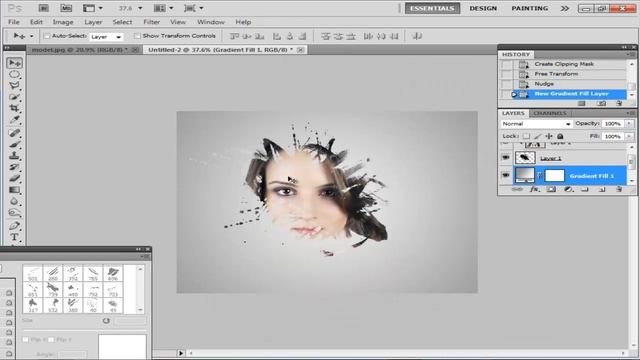Click Auto-Align Layers icon in options bar
The image size is (640, 360).
click(417, 36)
